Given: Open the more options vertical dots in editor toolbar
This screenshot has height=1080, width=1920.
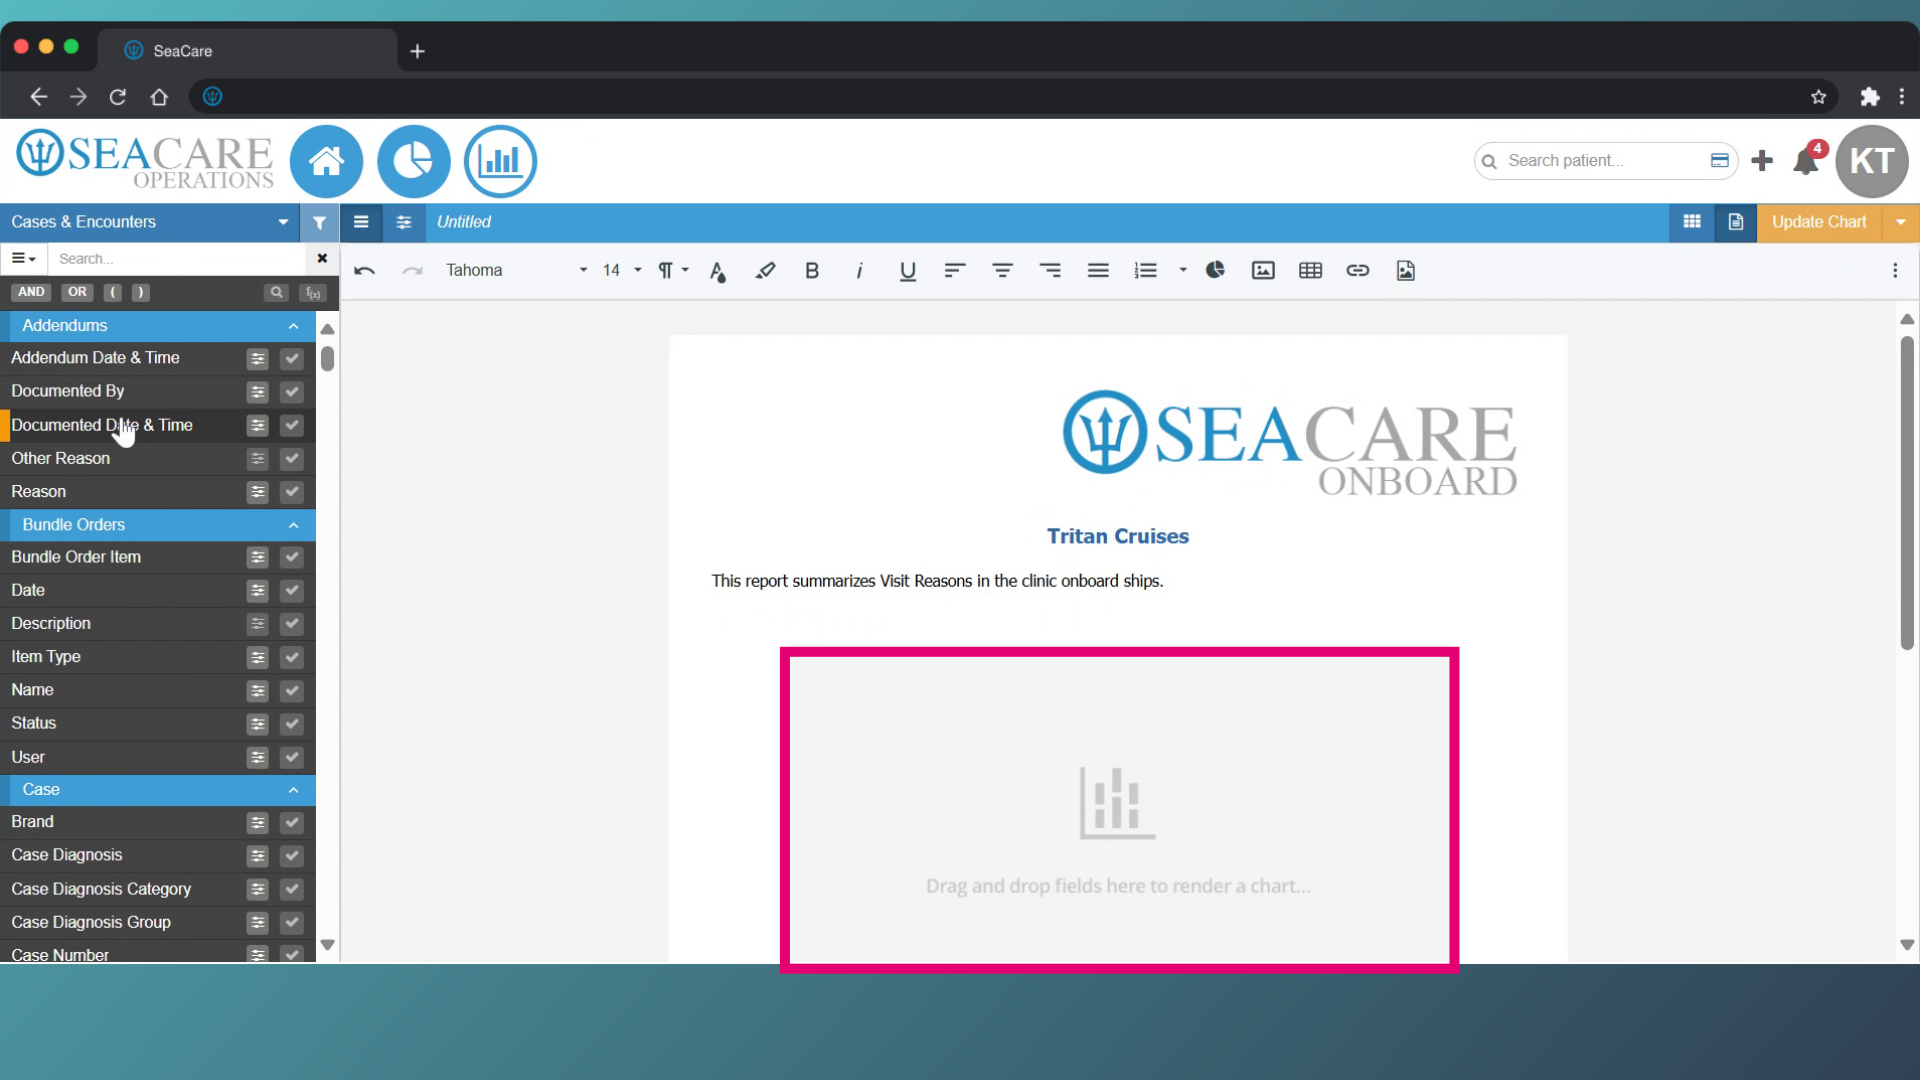Looking at the screenshot, I should tap(1895, 270).
